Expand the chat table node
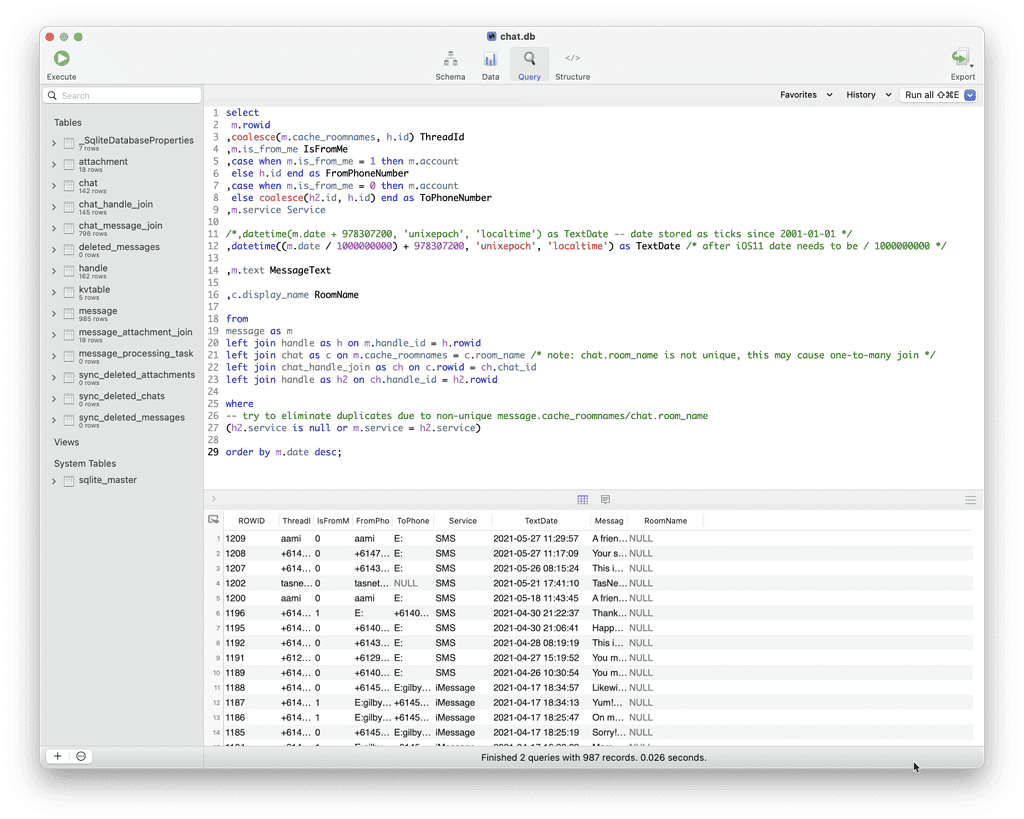 click(x=54, y=186)
